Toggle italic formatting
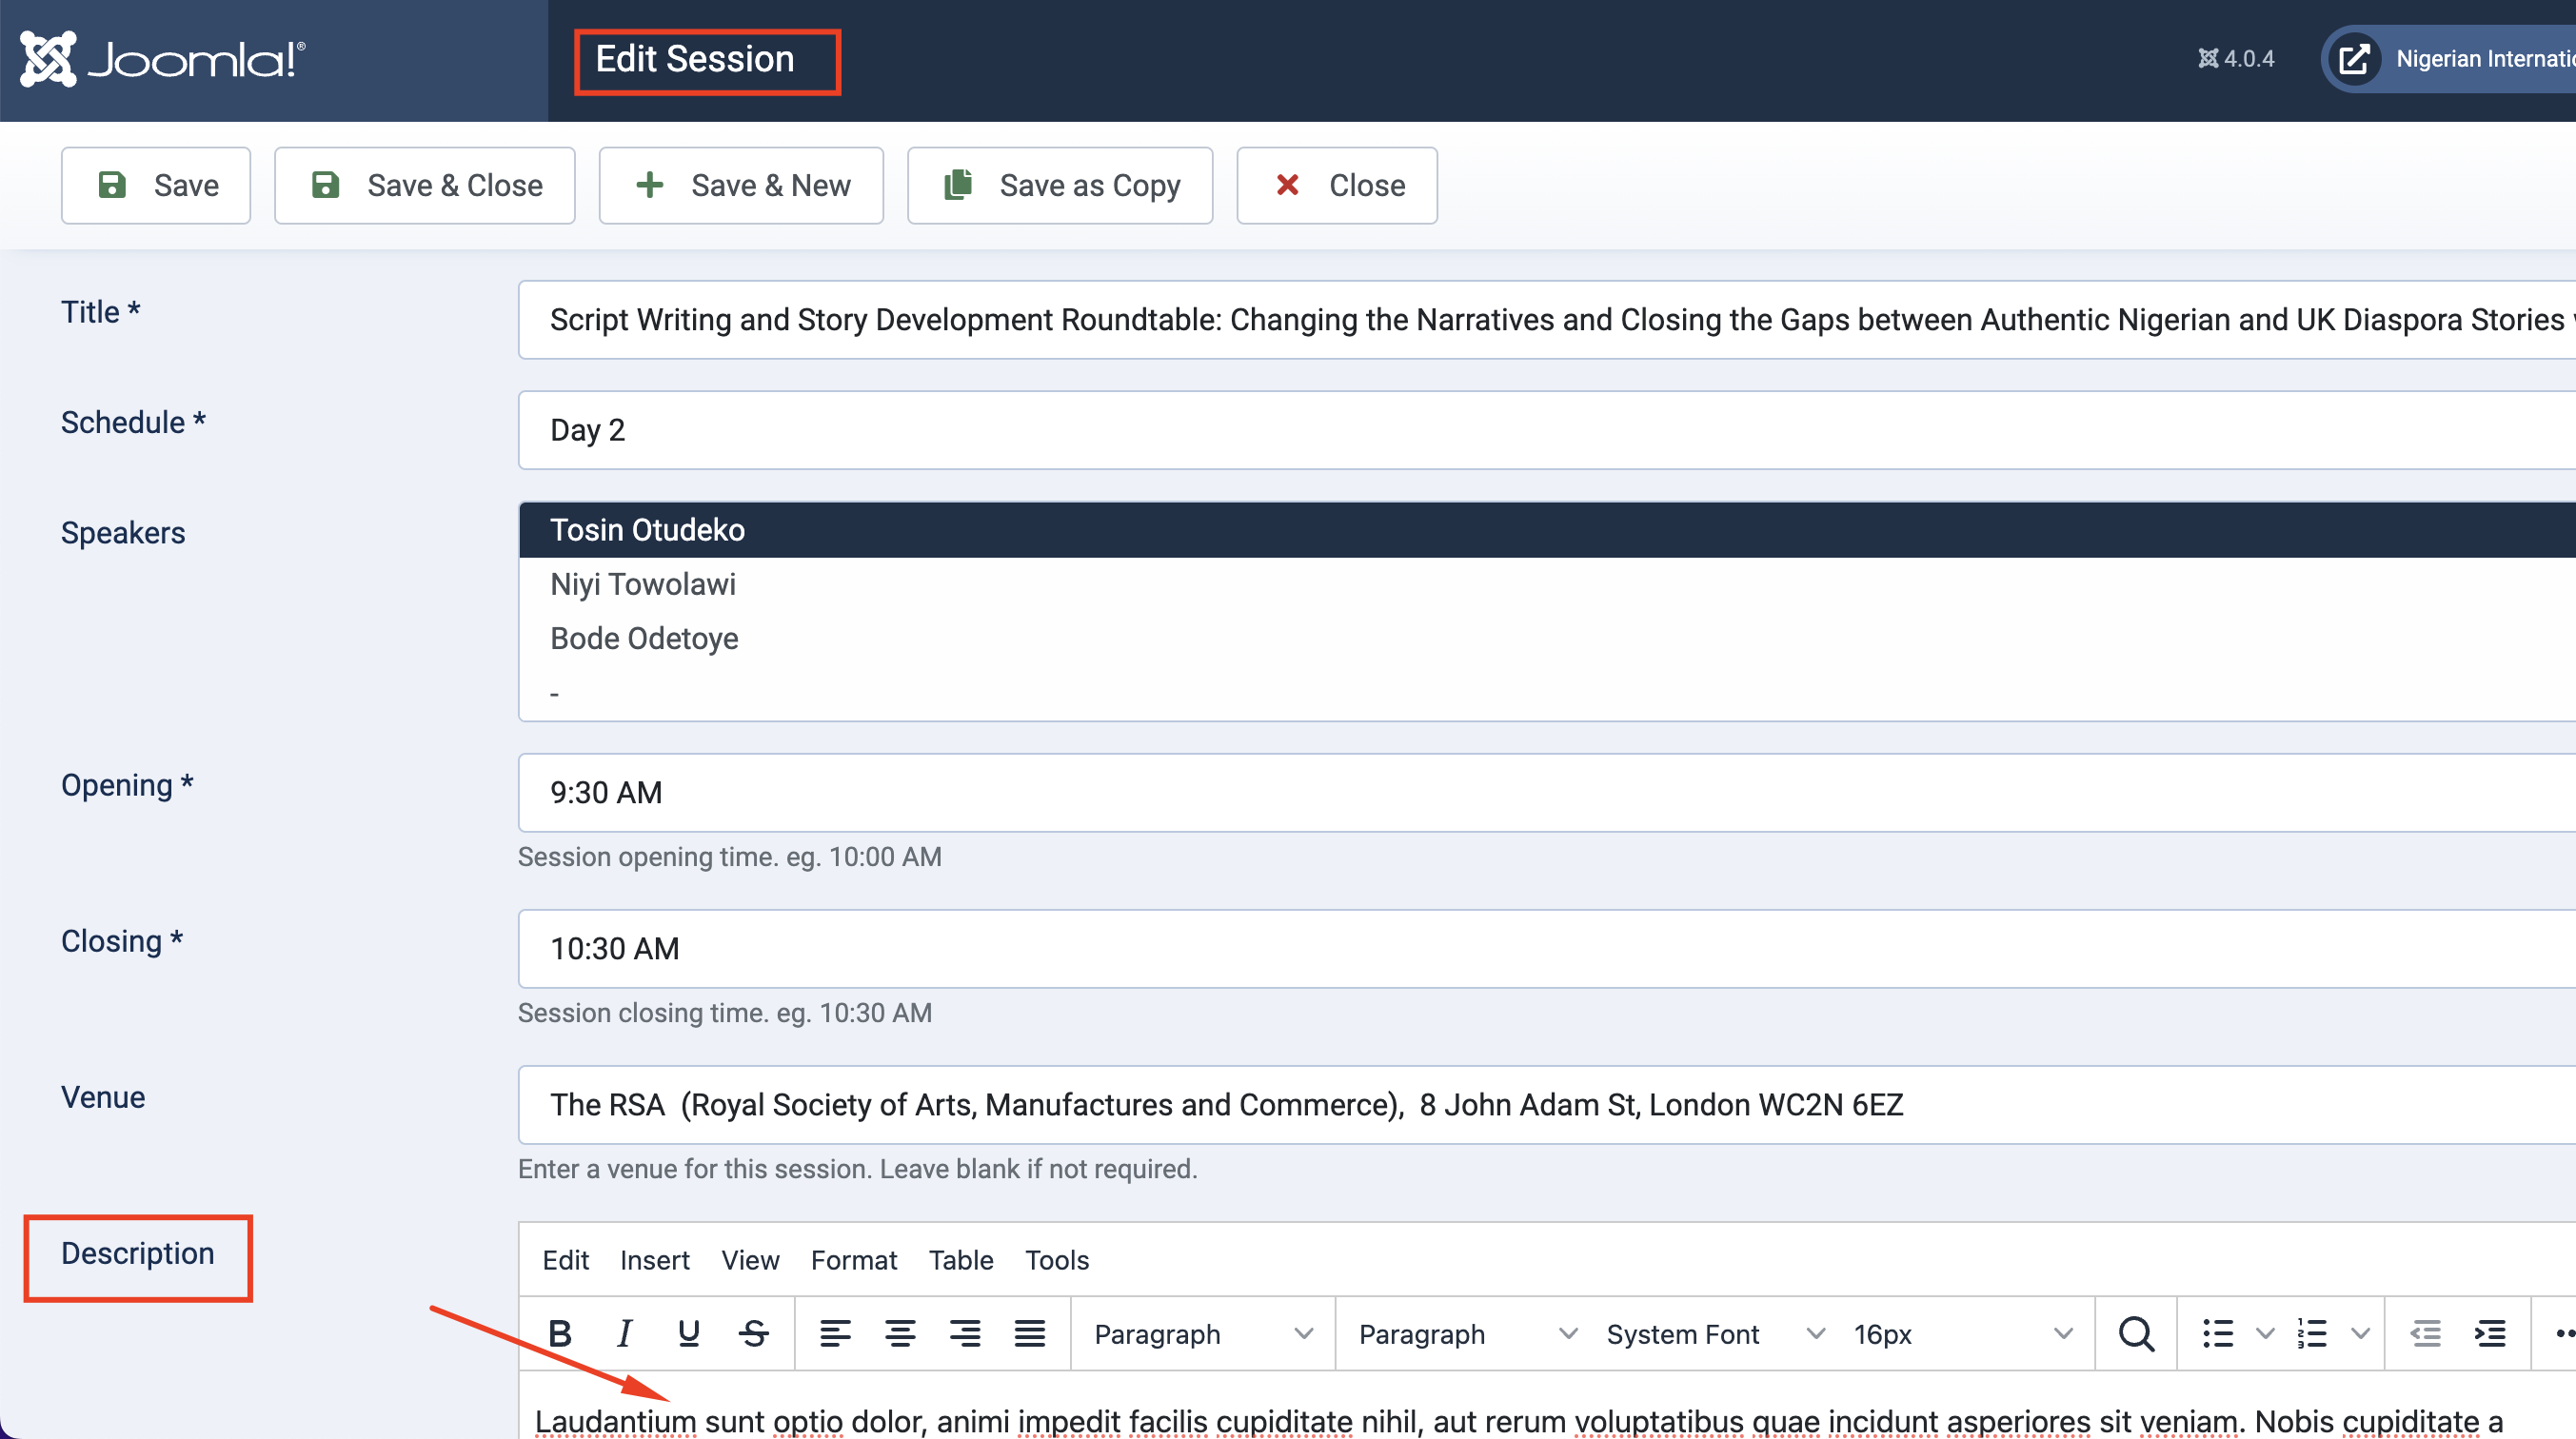 coord(625,1334)
